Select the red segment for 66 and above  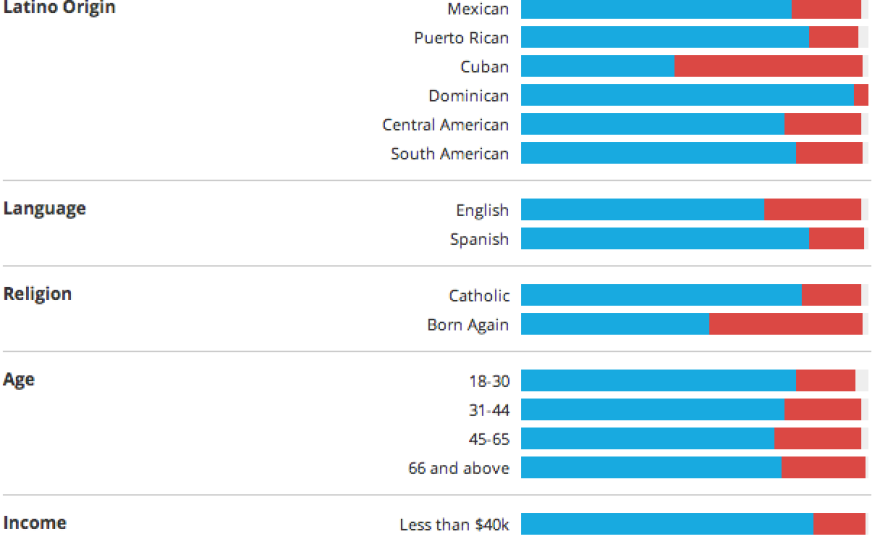[x=823, y=468]
